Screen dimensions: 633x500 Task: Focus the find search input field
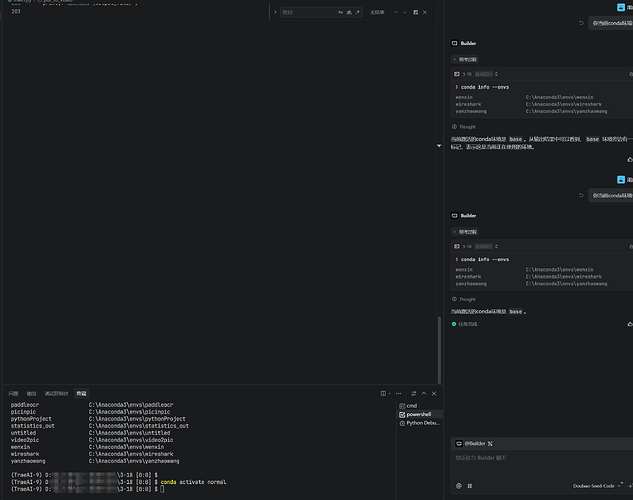pos(309,13)
